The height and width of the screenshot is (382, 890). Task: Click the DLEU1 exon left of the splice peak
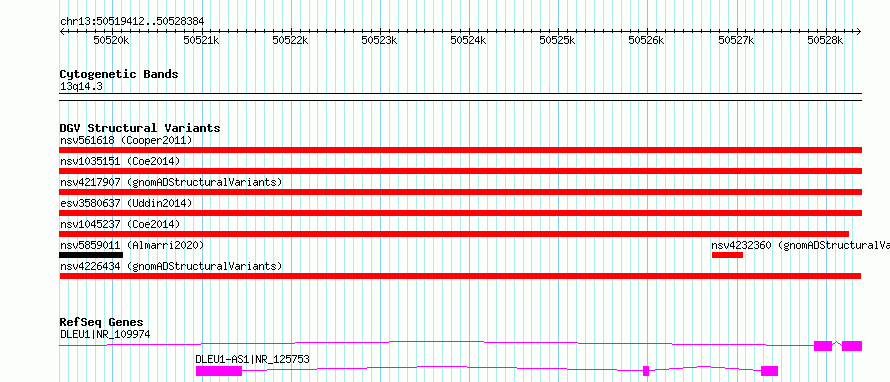tap(823, 346)
